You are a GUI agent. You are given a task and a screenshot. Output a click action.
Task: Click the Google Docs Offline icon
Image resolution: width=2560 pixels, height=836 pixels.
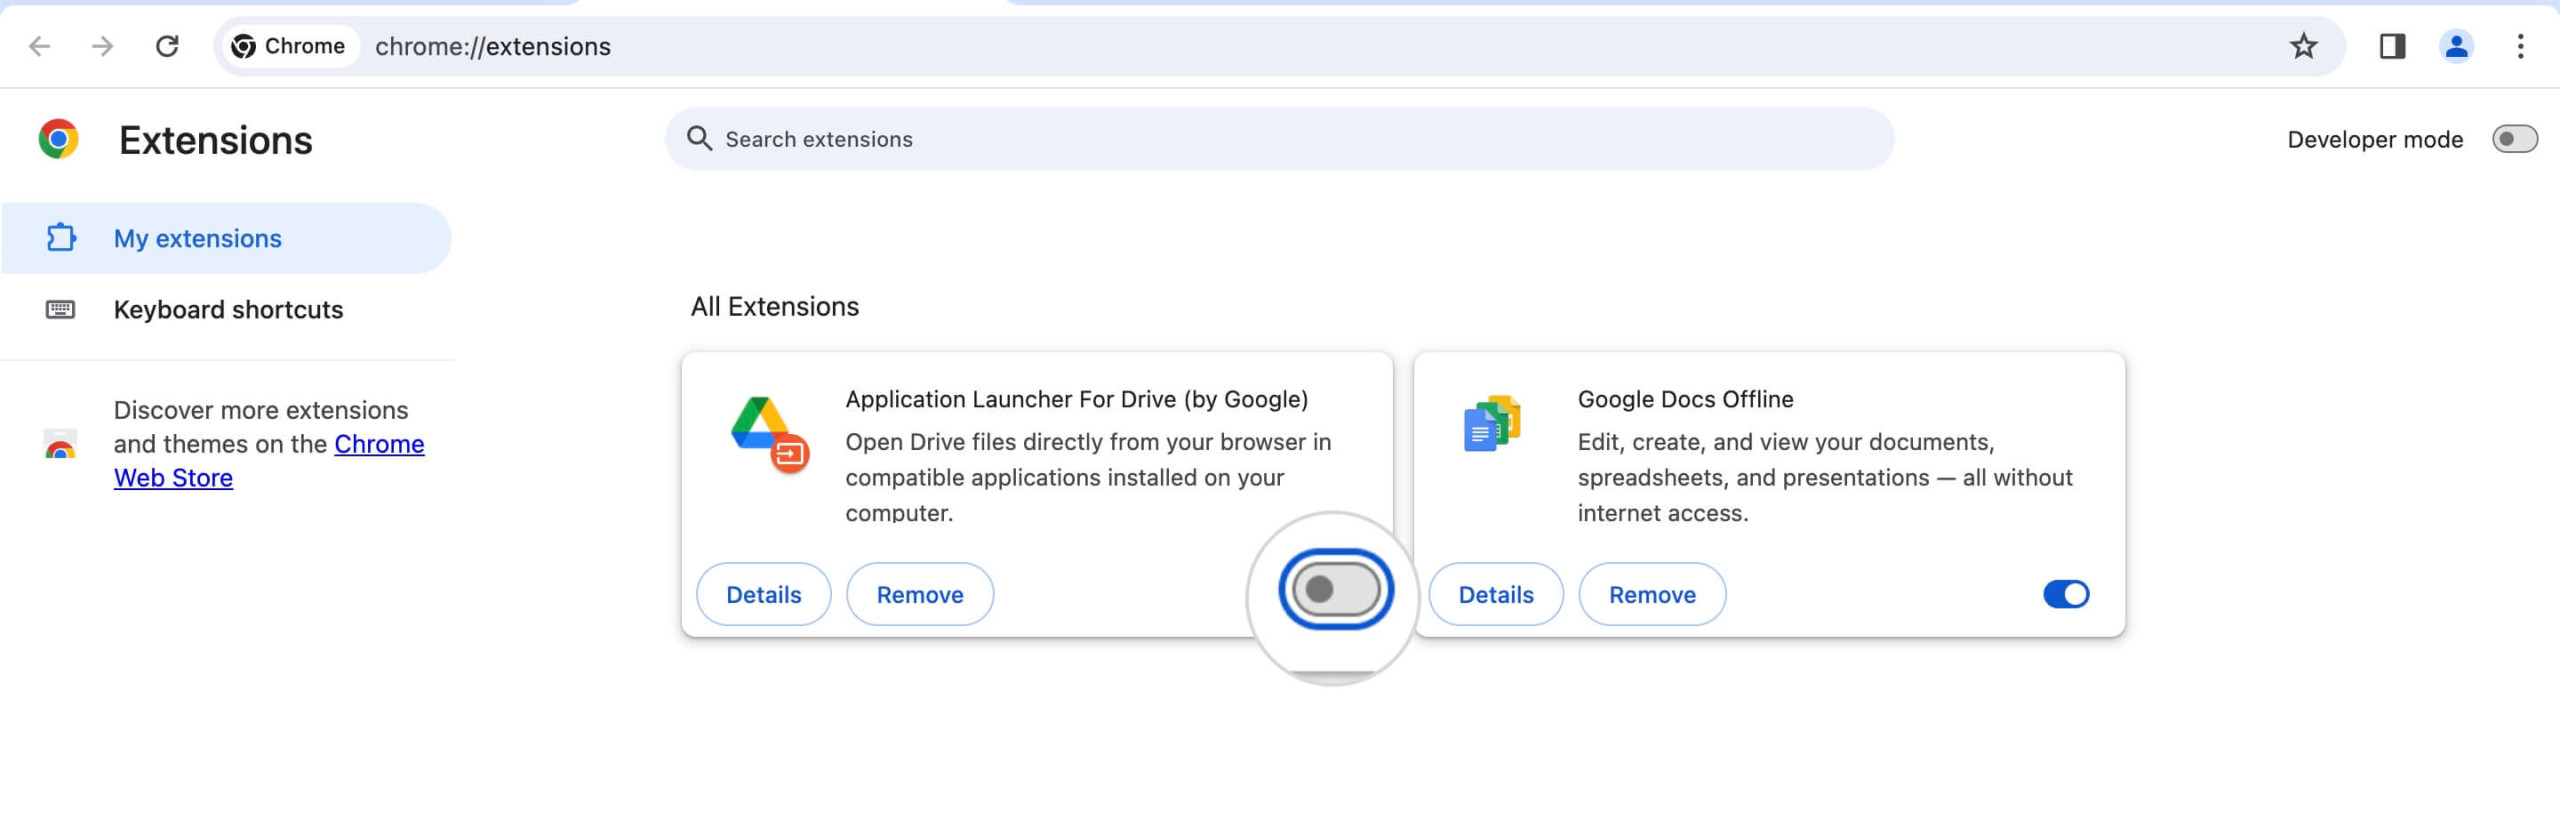point(1492,423)
